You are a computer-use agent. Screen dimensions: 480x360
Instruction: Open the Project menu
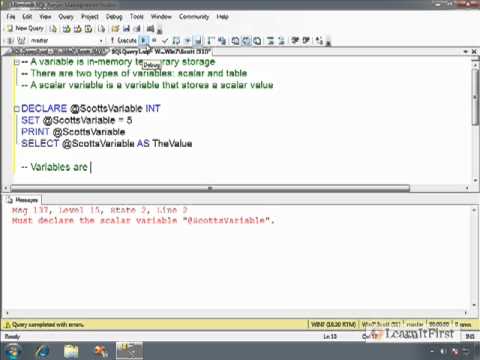pyautogui.click(x=90, y=17)
